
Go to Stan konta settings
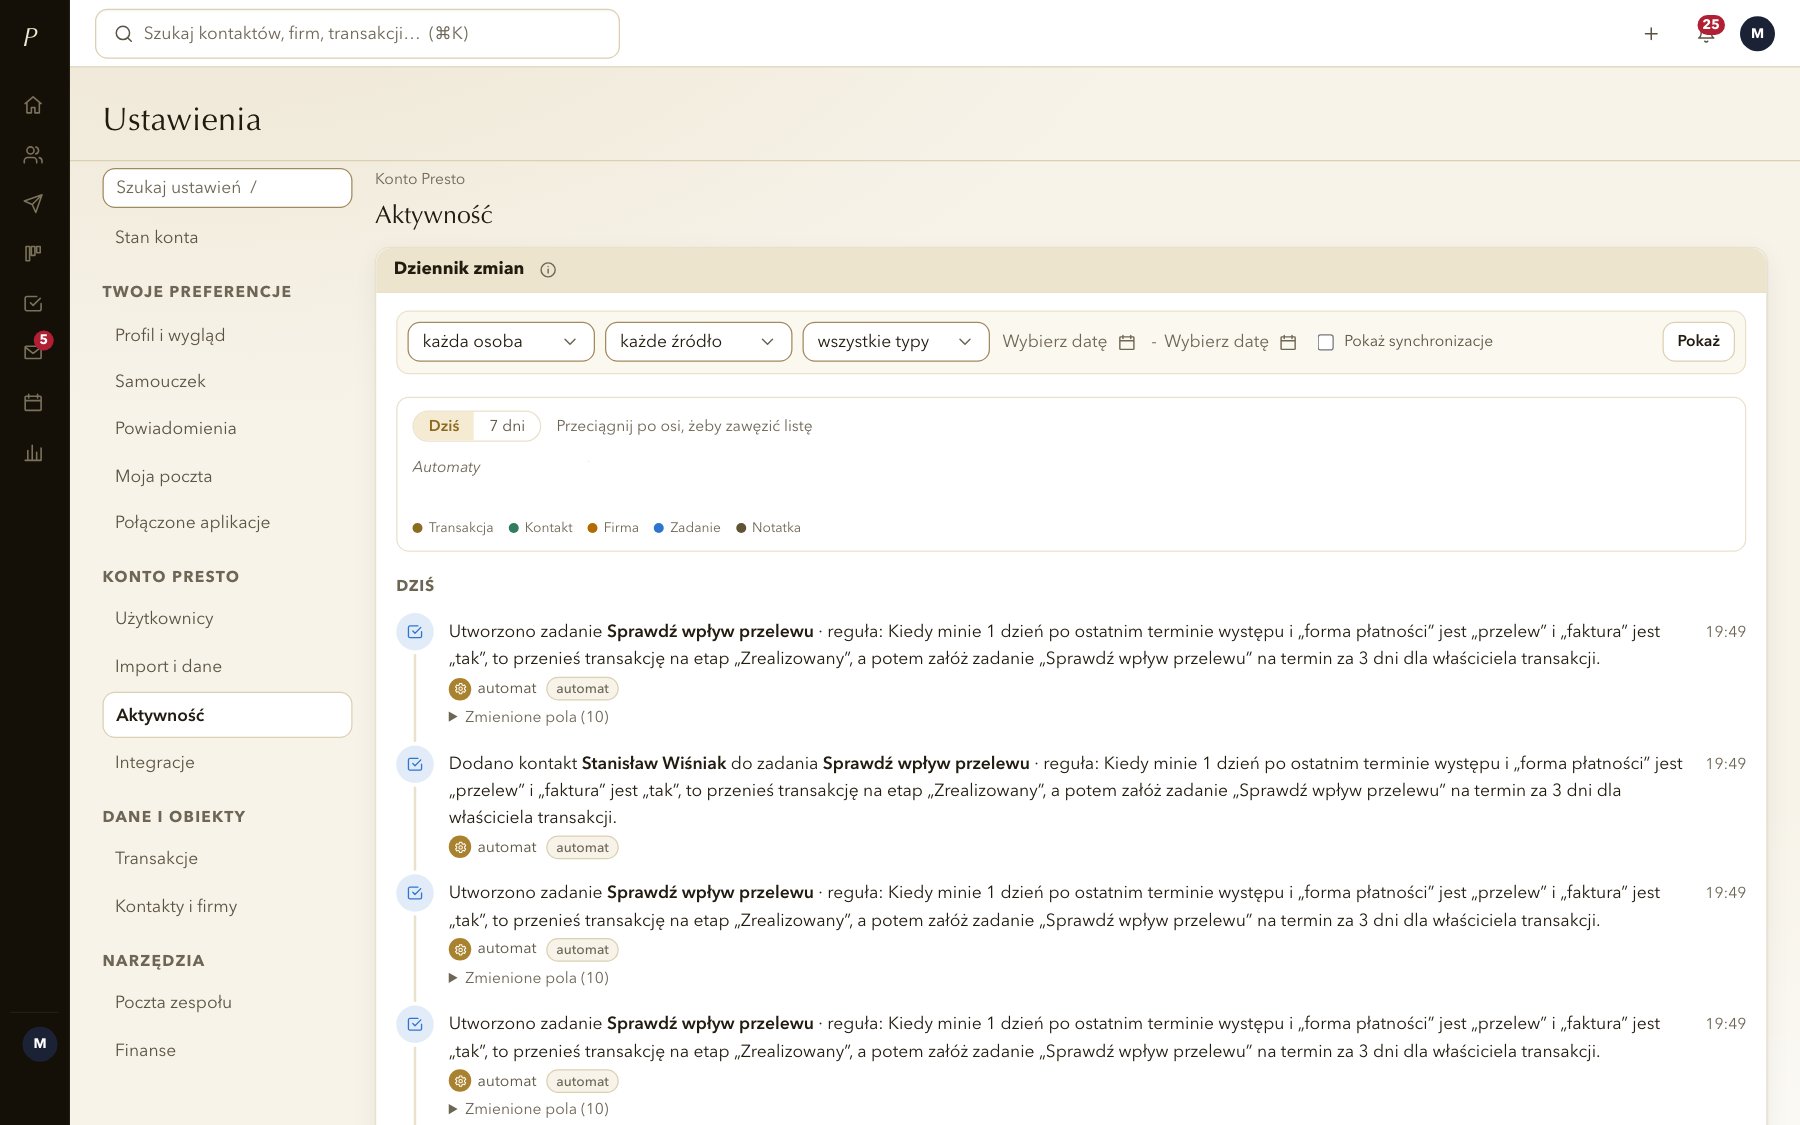point(157,237)
